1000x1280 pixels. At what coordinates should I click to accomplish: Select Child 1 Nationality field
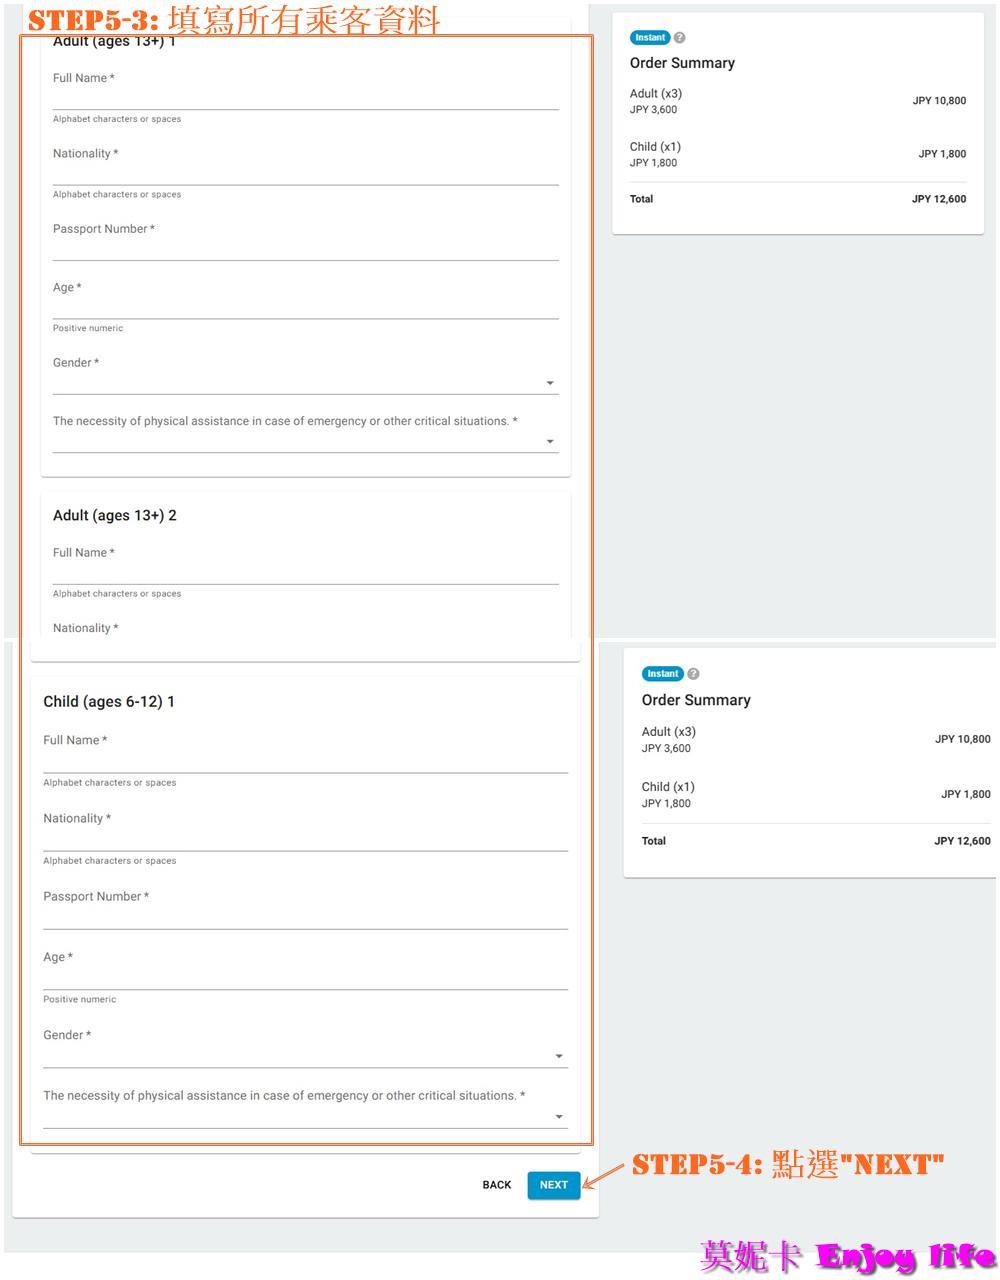click(x=305, y=840)
